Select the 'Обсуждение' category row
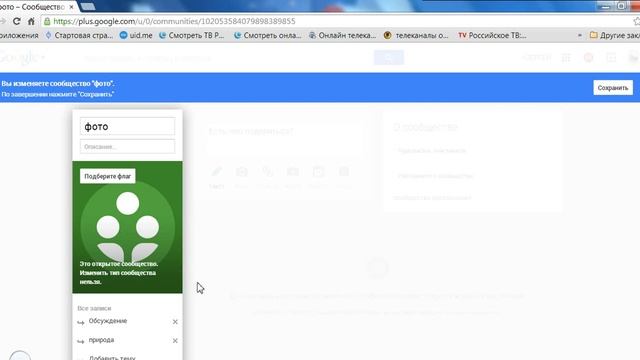Image resolution: width=640 pixels, height=360 pixels. (127, 321)
